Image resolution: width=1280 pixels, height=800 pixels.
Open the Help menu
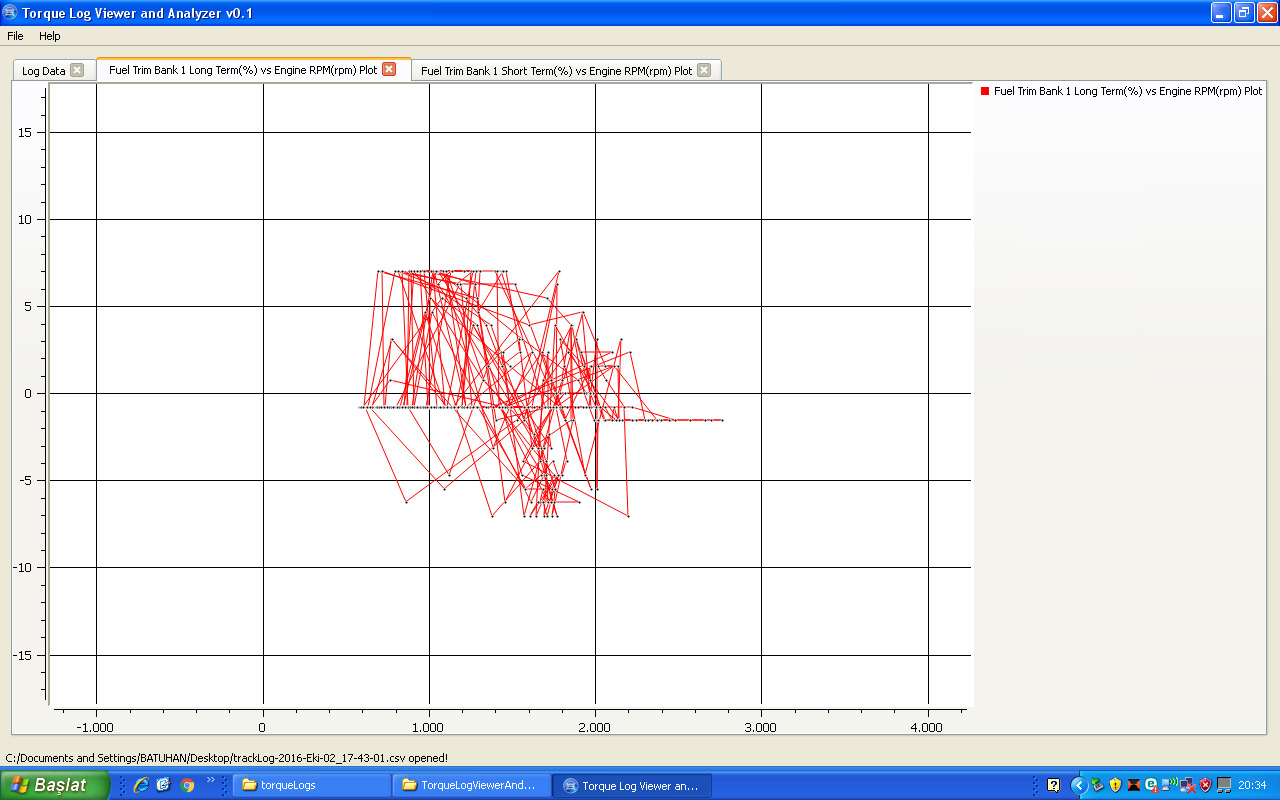(49, 36)
